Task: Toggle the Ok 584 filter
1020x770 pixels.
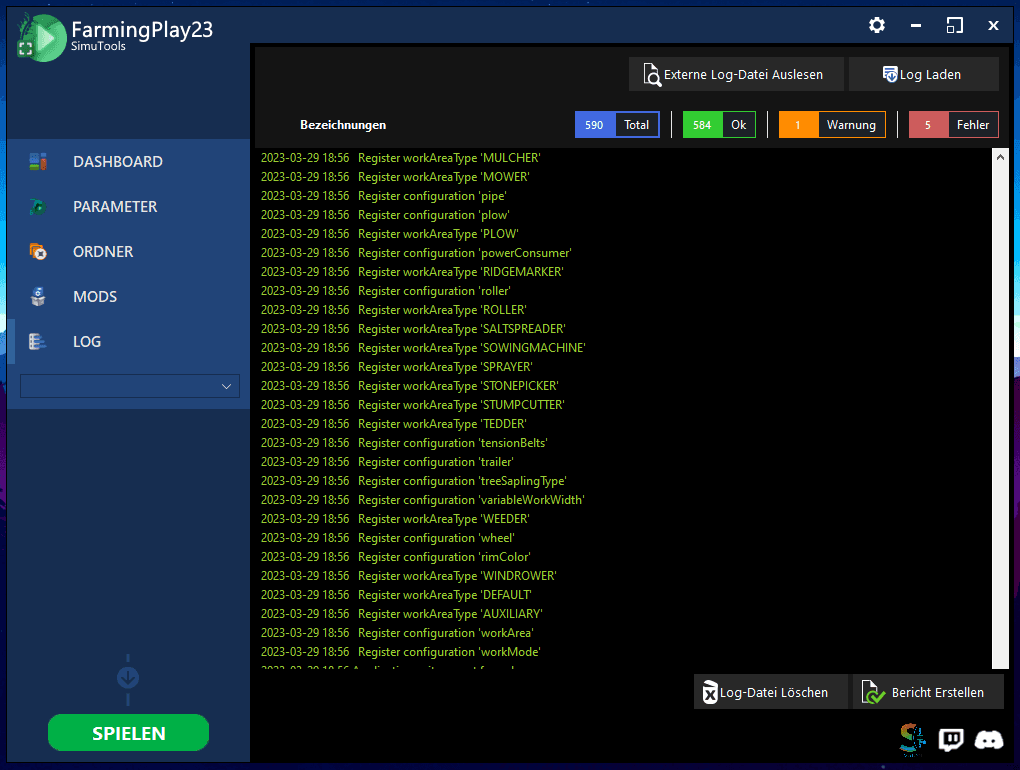Action: (719, 125)
